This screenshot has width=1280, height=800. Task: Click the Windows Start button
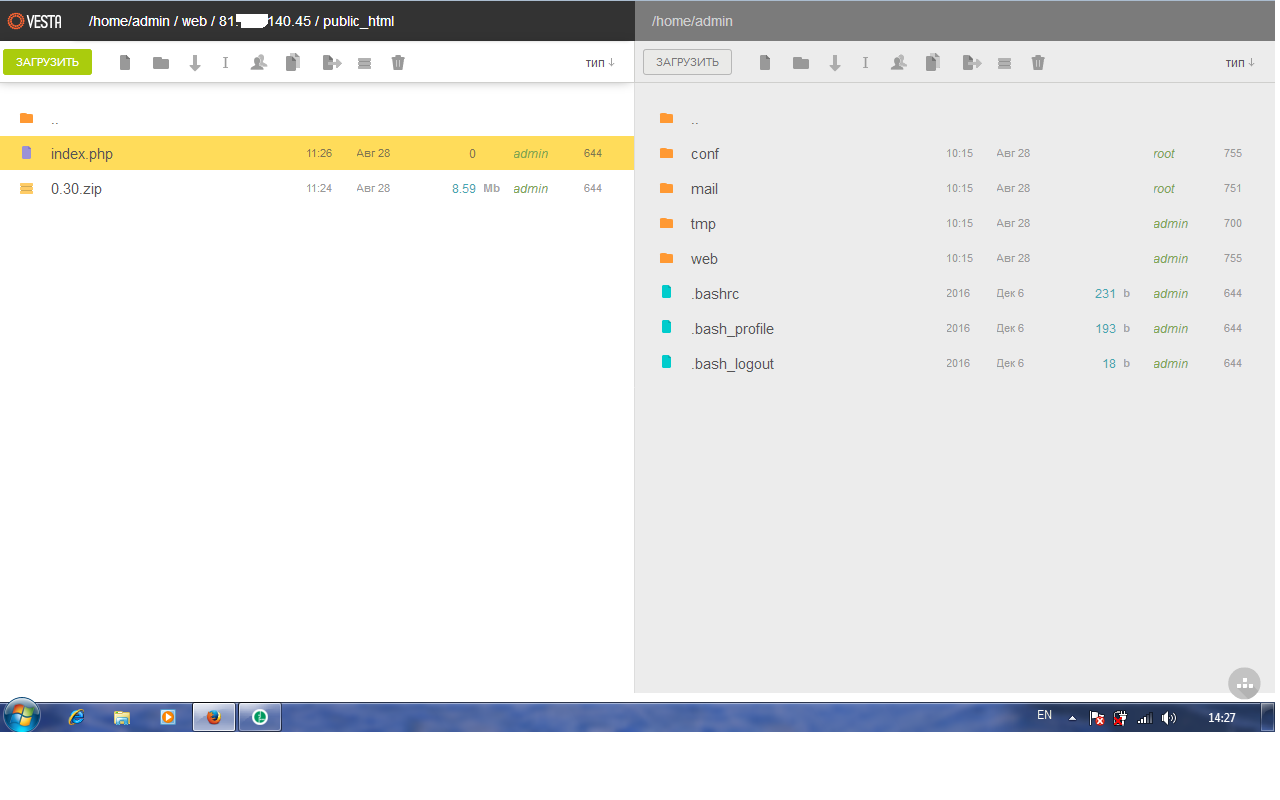[x=21, y=716]
